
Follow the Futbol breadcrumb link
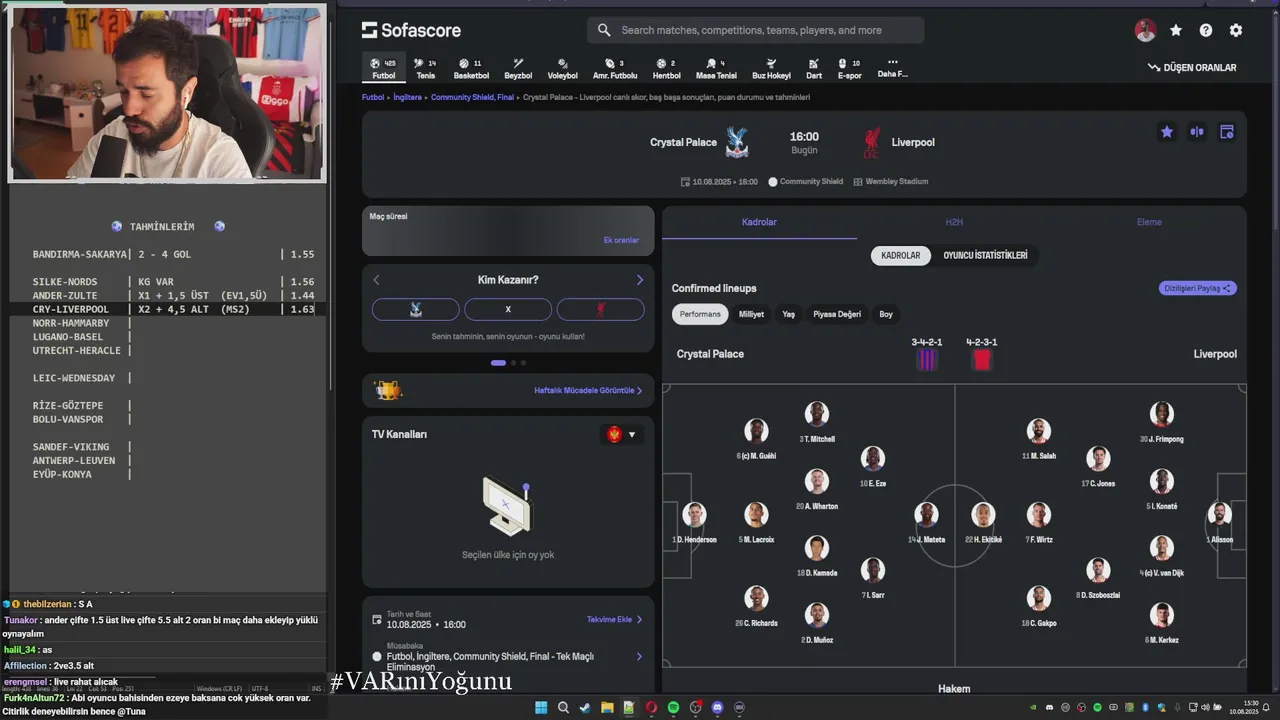[373, 97]
